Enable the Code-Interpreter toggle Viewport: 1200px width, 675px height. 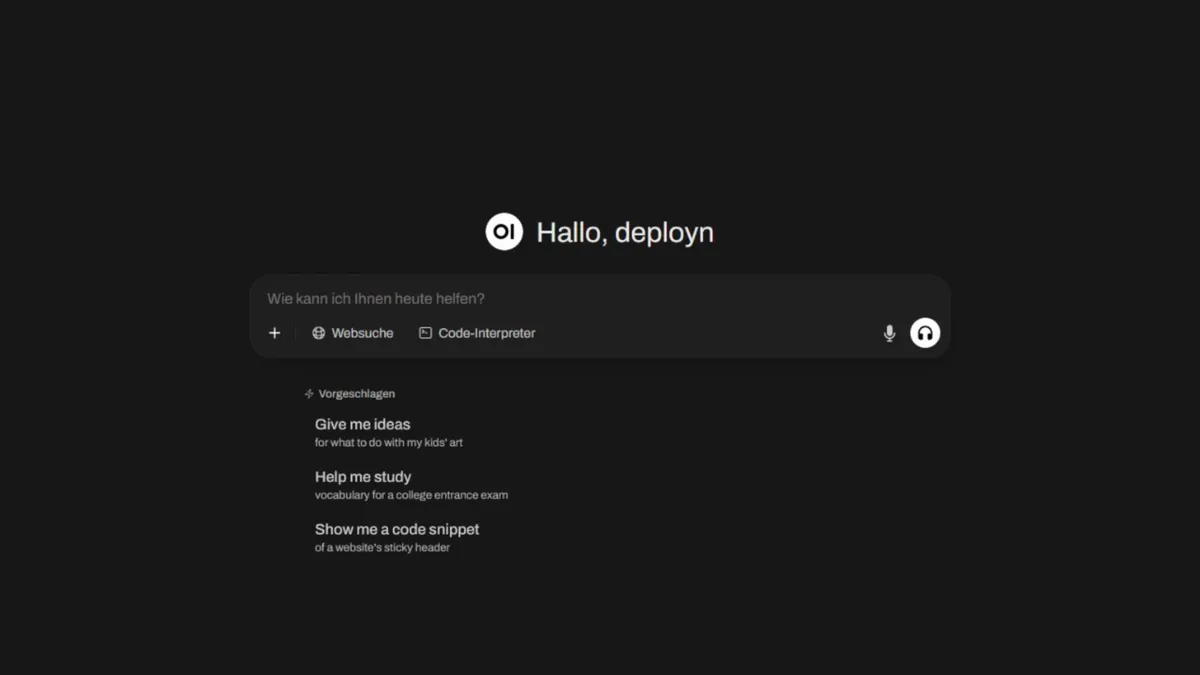coord(477,333)
